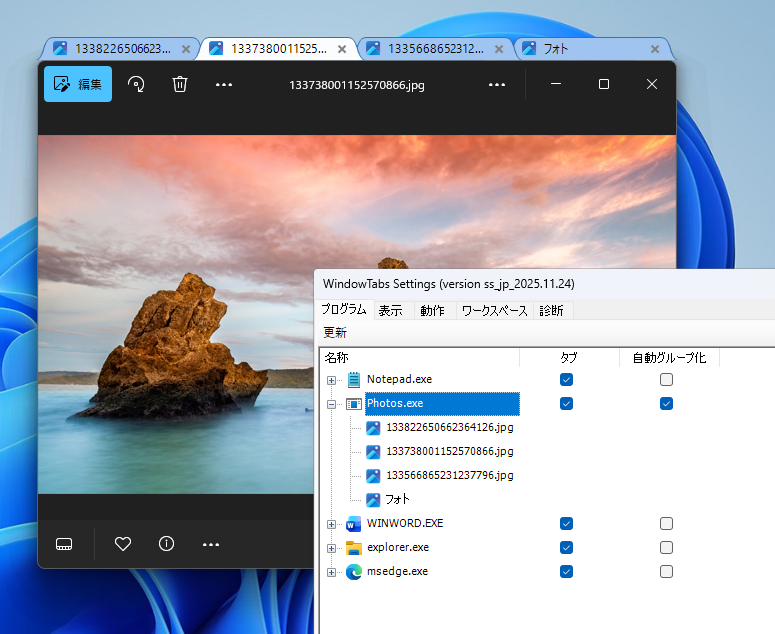
Task: Click the タブ column header
Action: pyautogui.click(x=569, y=357)
